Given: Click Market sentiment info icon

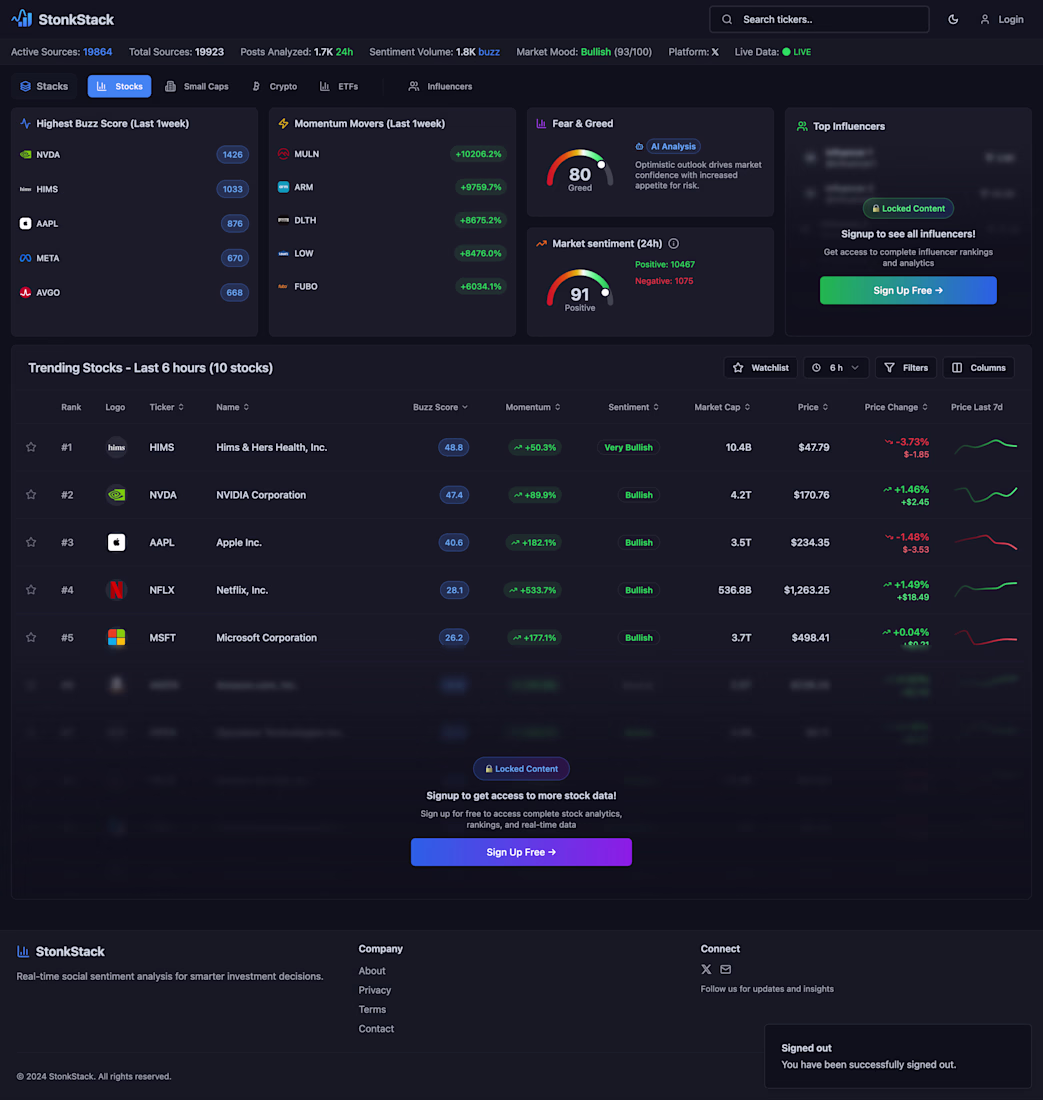Looking at the screenshot, I should tap(673, 243).
